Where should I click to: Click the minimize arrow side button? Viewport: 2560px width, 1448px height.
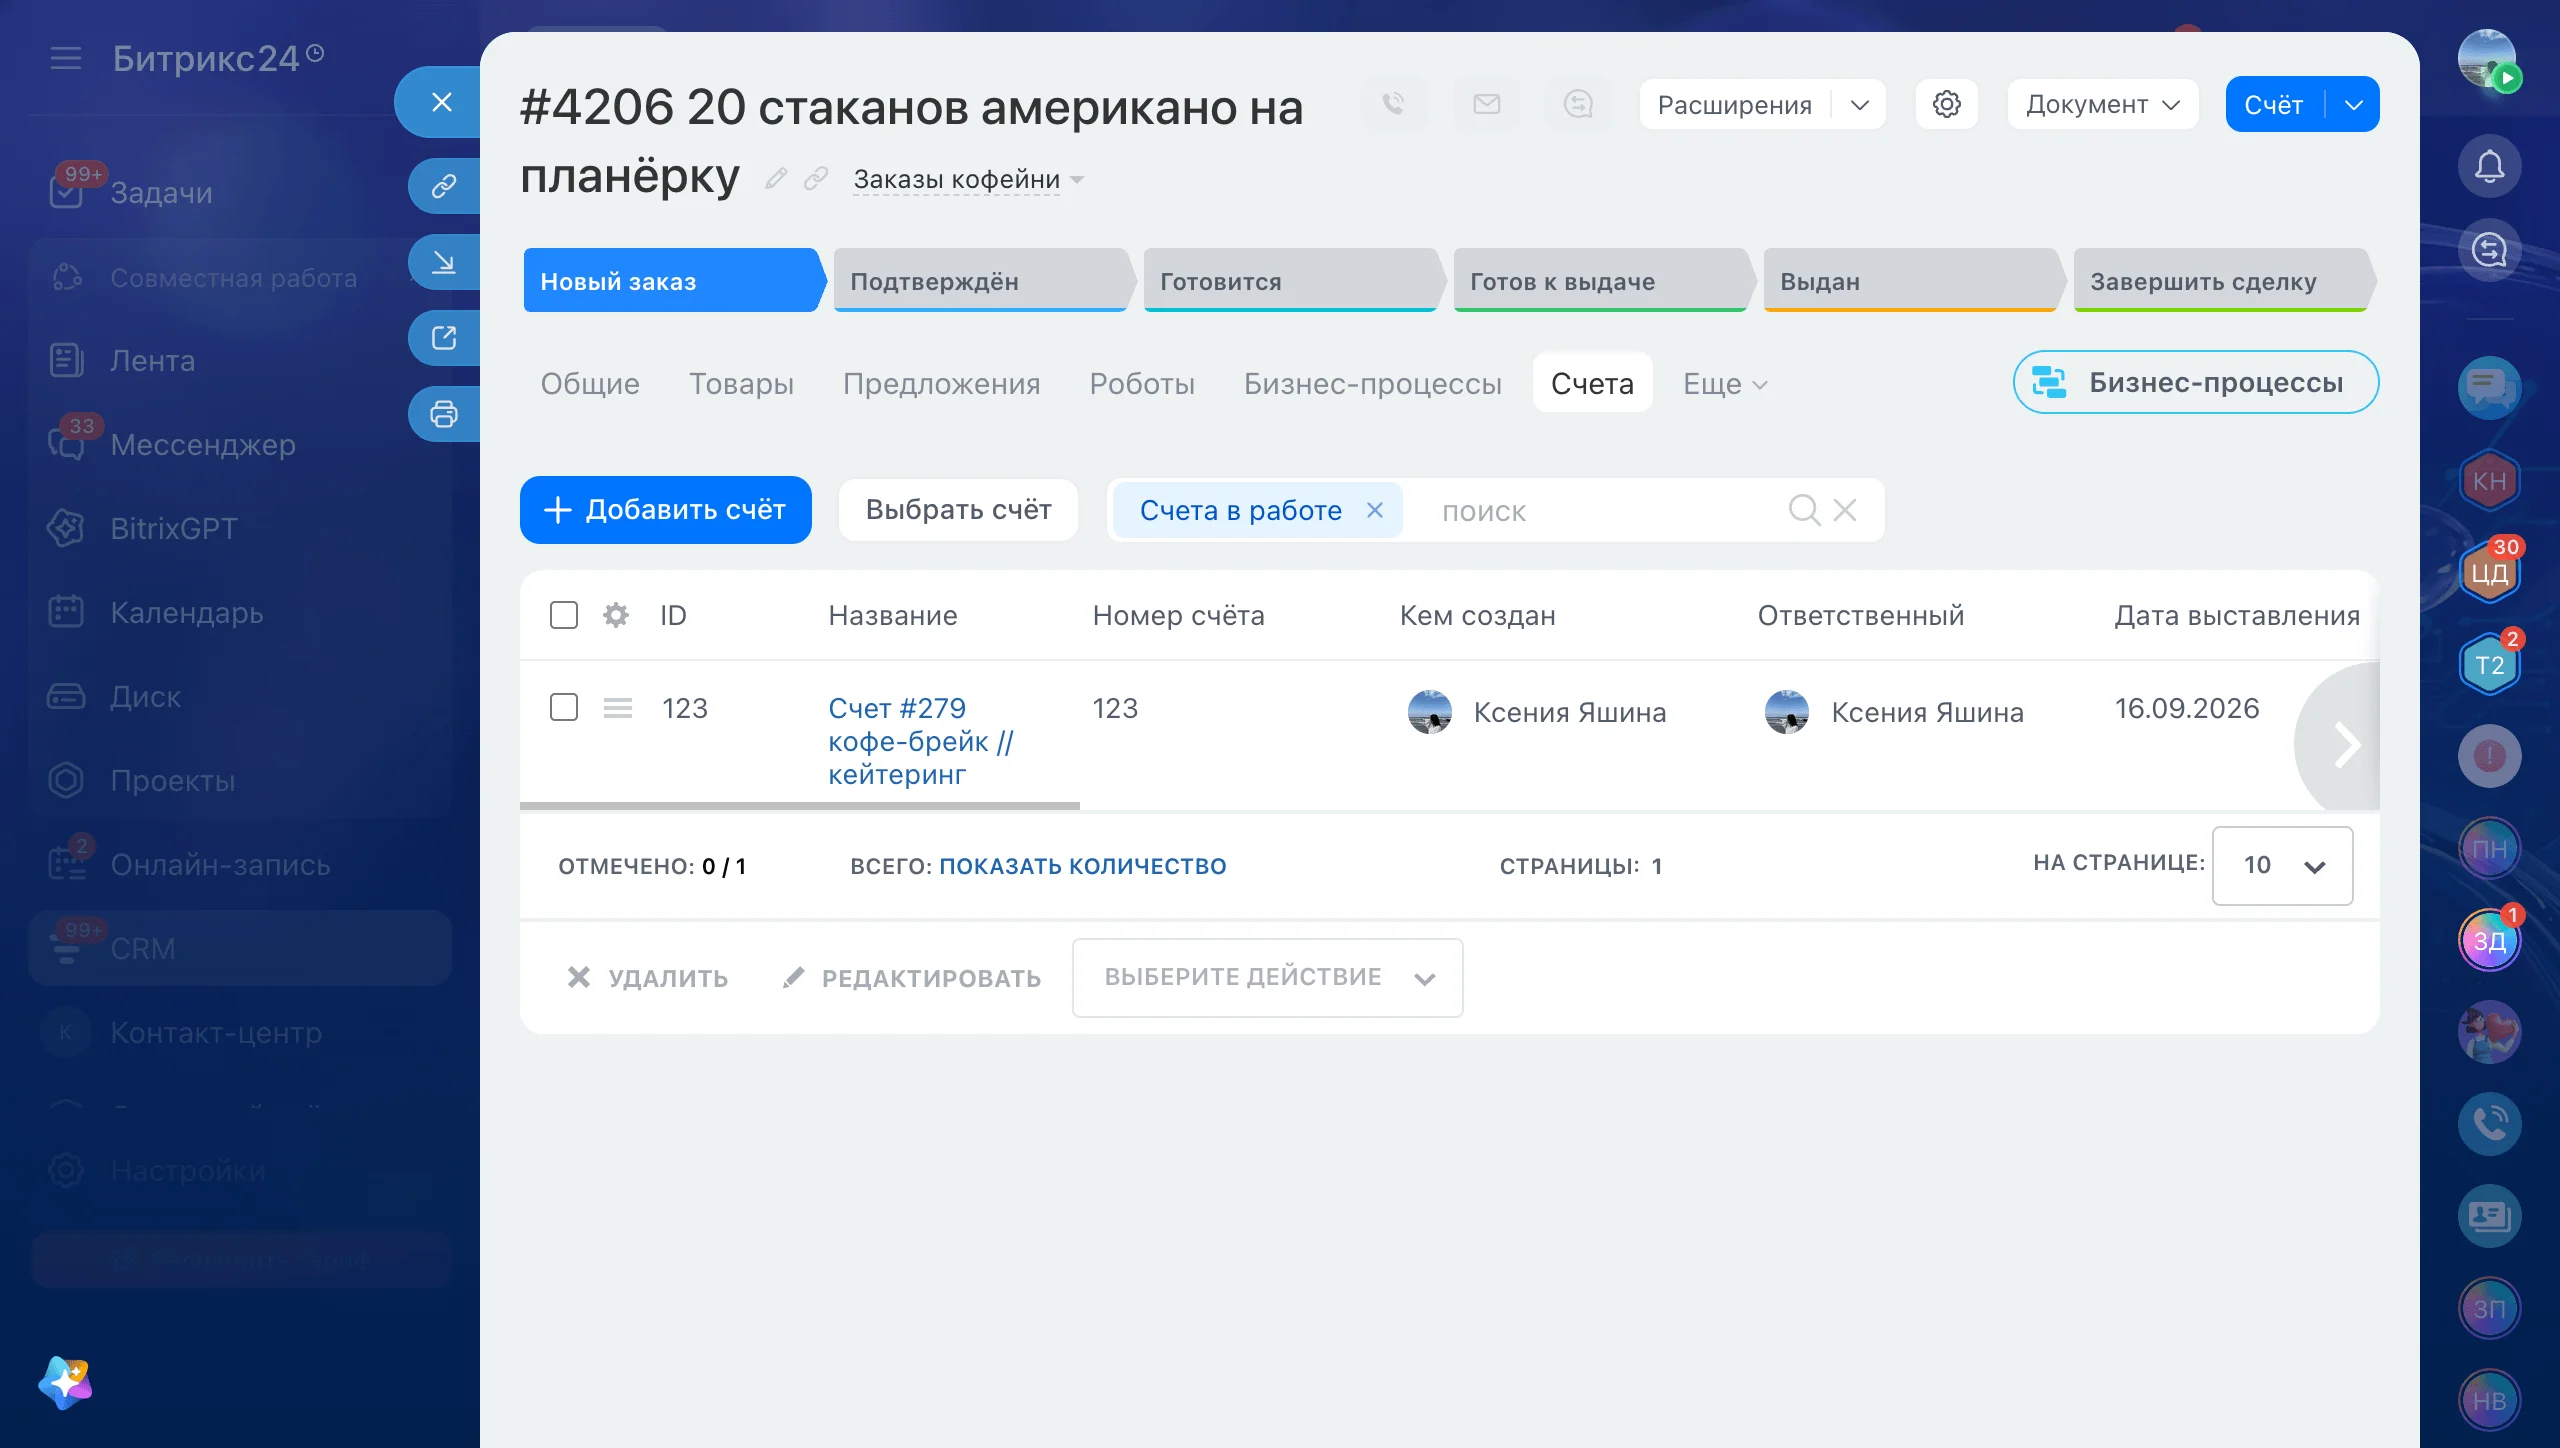(x=444, y=262)
